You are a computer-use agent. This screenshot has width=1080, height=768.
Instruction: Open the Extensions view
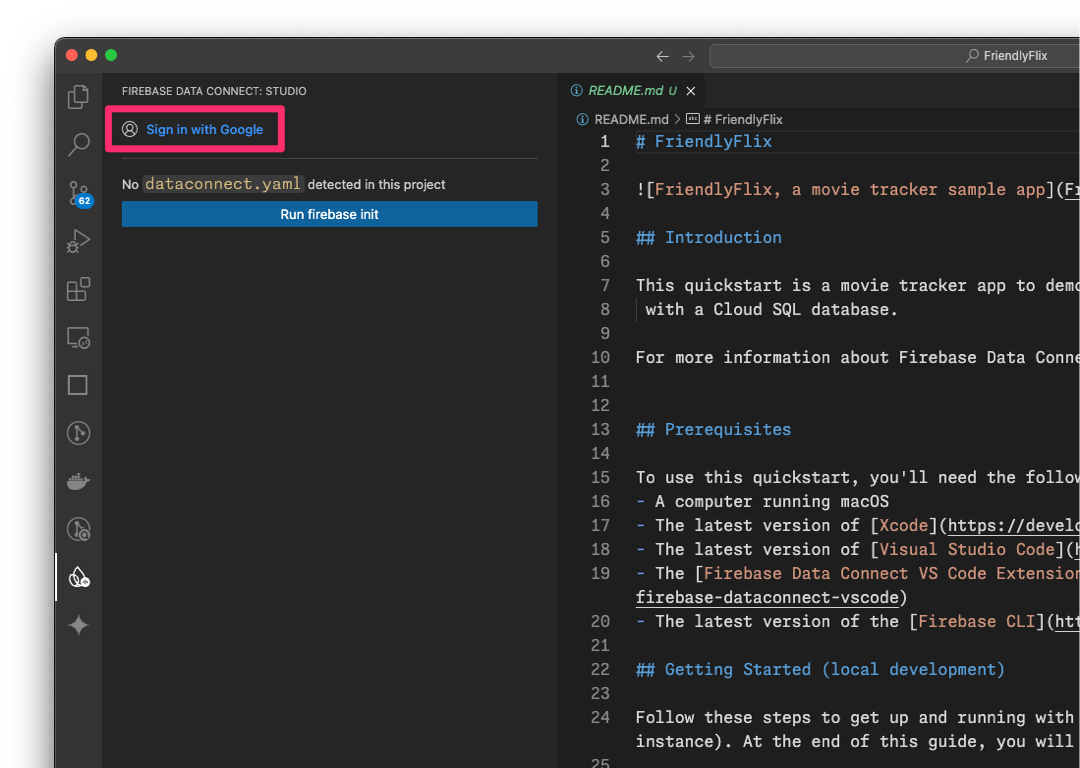click(x=78, y=289)
